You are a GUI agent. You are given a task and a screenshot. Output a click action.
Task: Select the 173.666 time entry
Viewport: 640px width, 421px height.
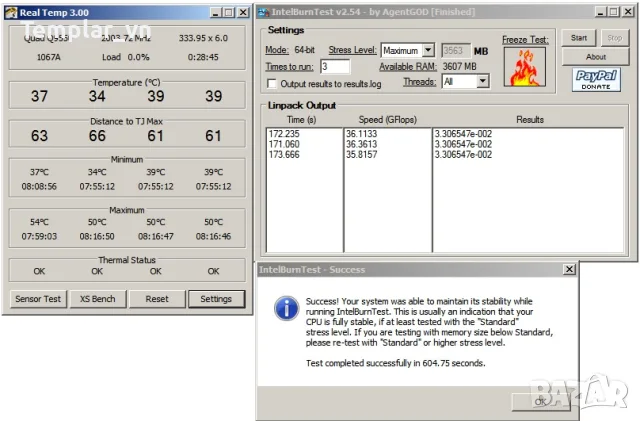tap(284, 155)
